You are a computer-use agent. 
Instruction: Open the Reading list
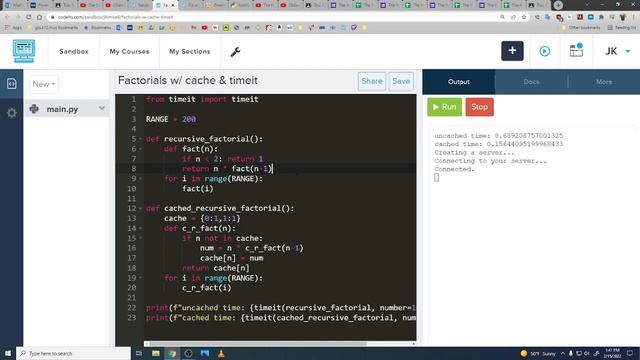click(622, 28)
